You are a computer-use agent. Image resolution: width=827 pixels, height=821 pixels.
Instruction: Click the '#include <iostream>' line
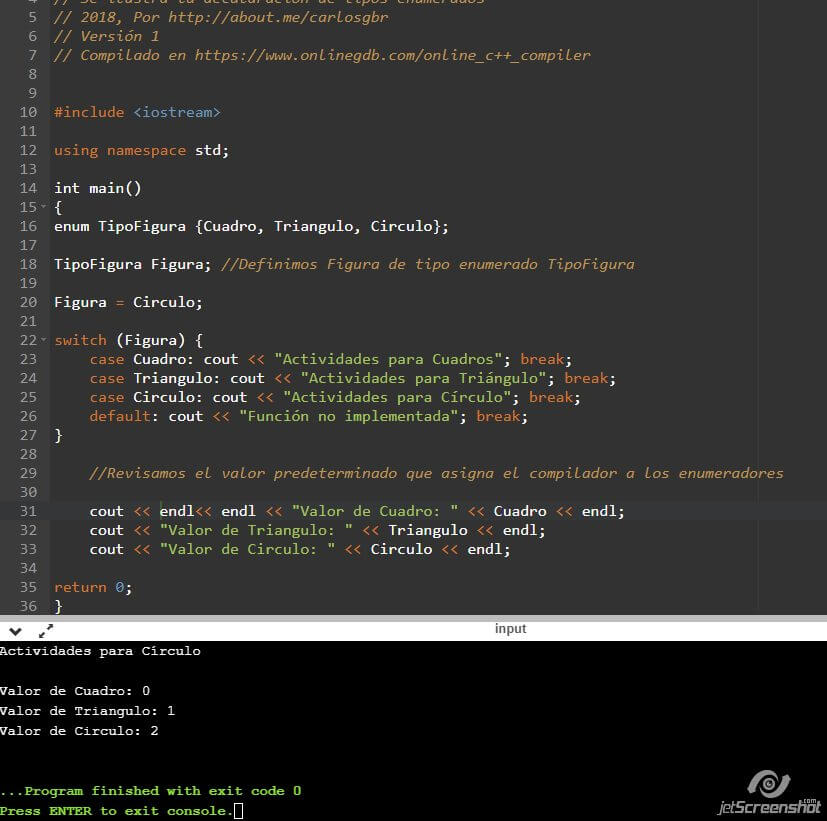(137, 112)
